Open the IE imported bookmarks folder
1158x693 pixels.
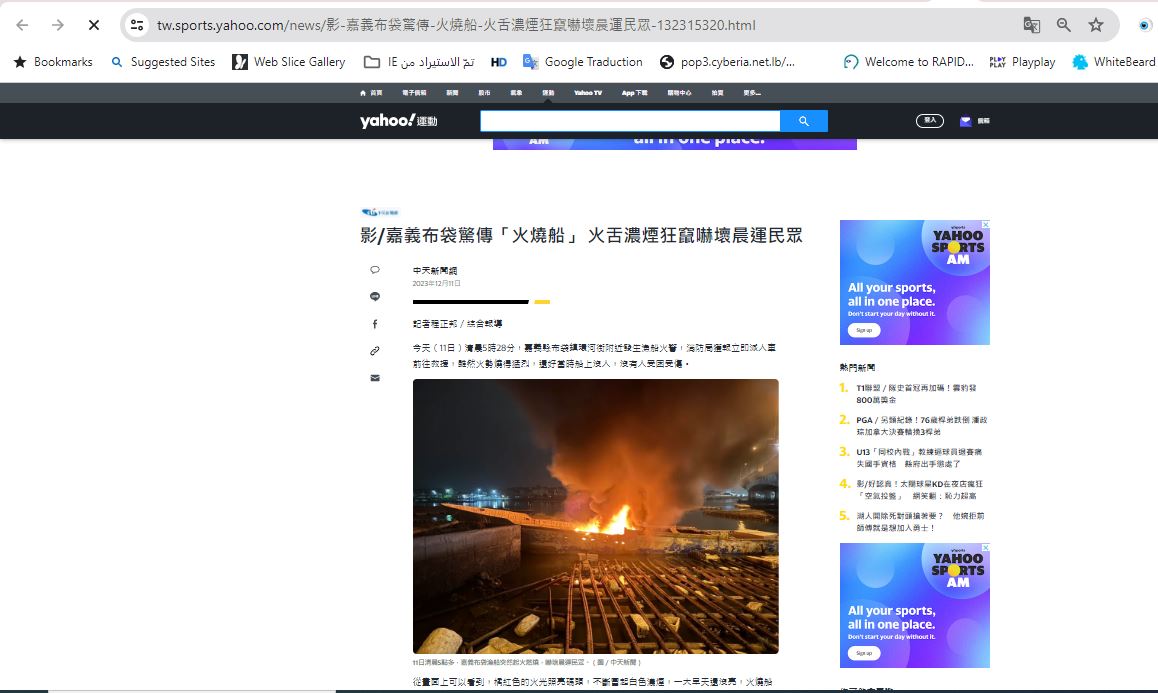418,62
